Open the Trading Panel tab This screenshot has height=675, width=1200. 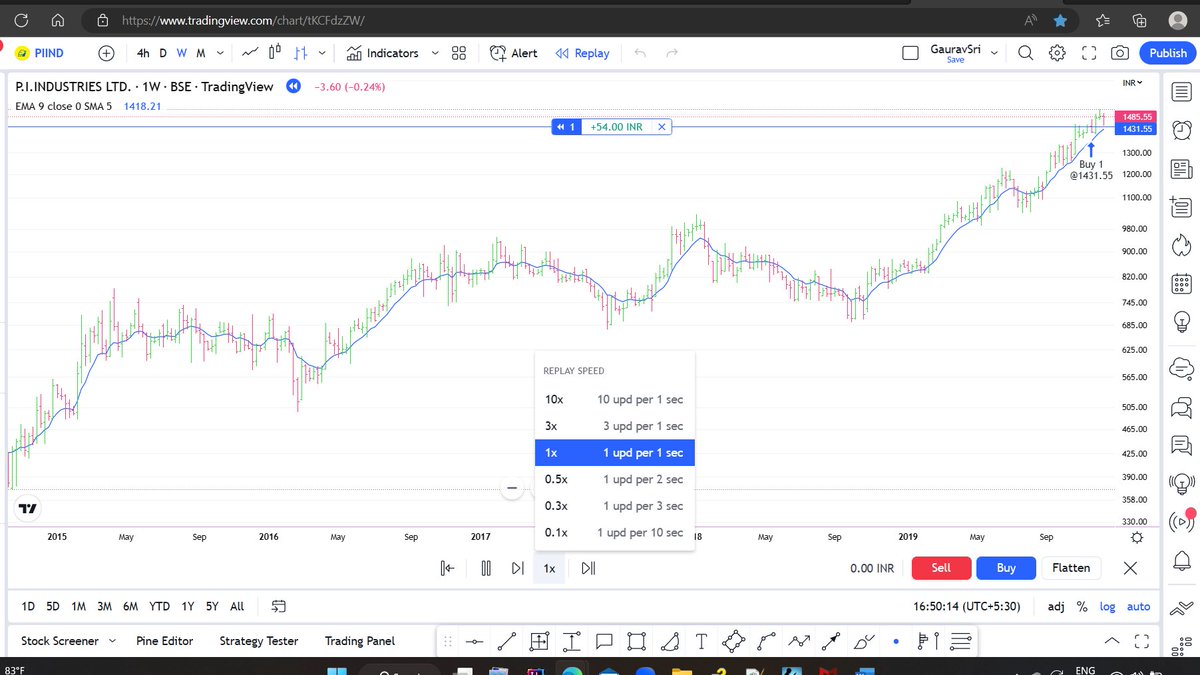click(360, 641)
